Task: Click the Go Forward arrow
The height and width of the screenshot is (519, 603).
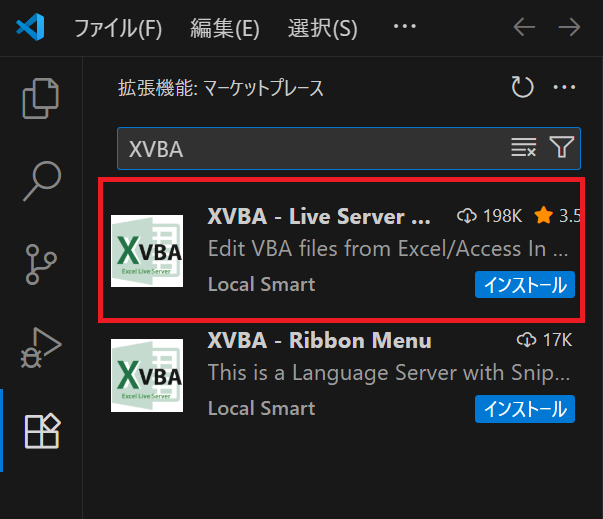Action: (x=570, y=27)
